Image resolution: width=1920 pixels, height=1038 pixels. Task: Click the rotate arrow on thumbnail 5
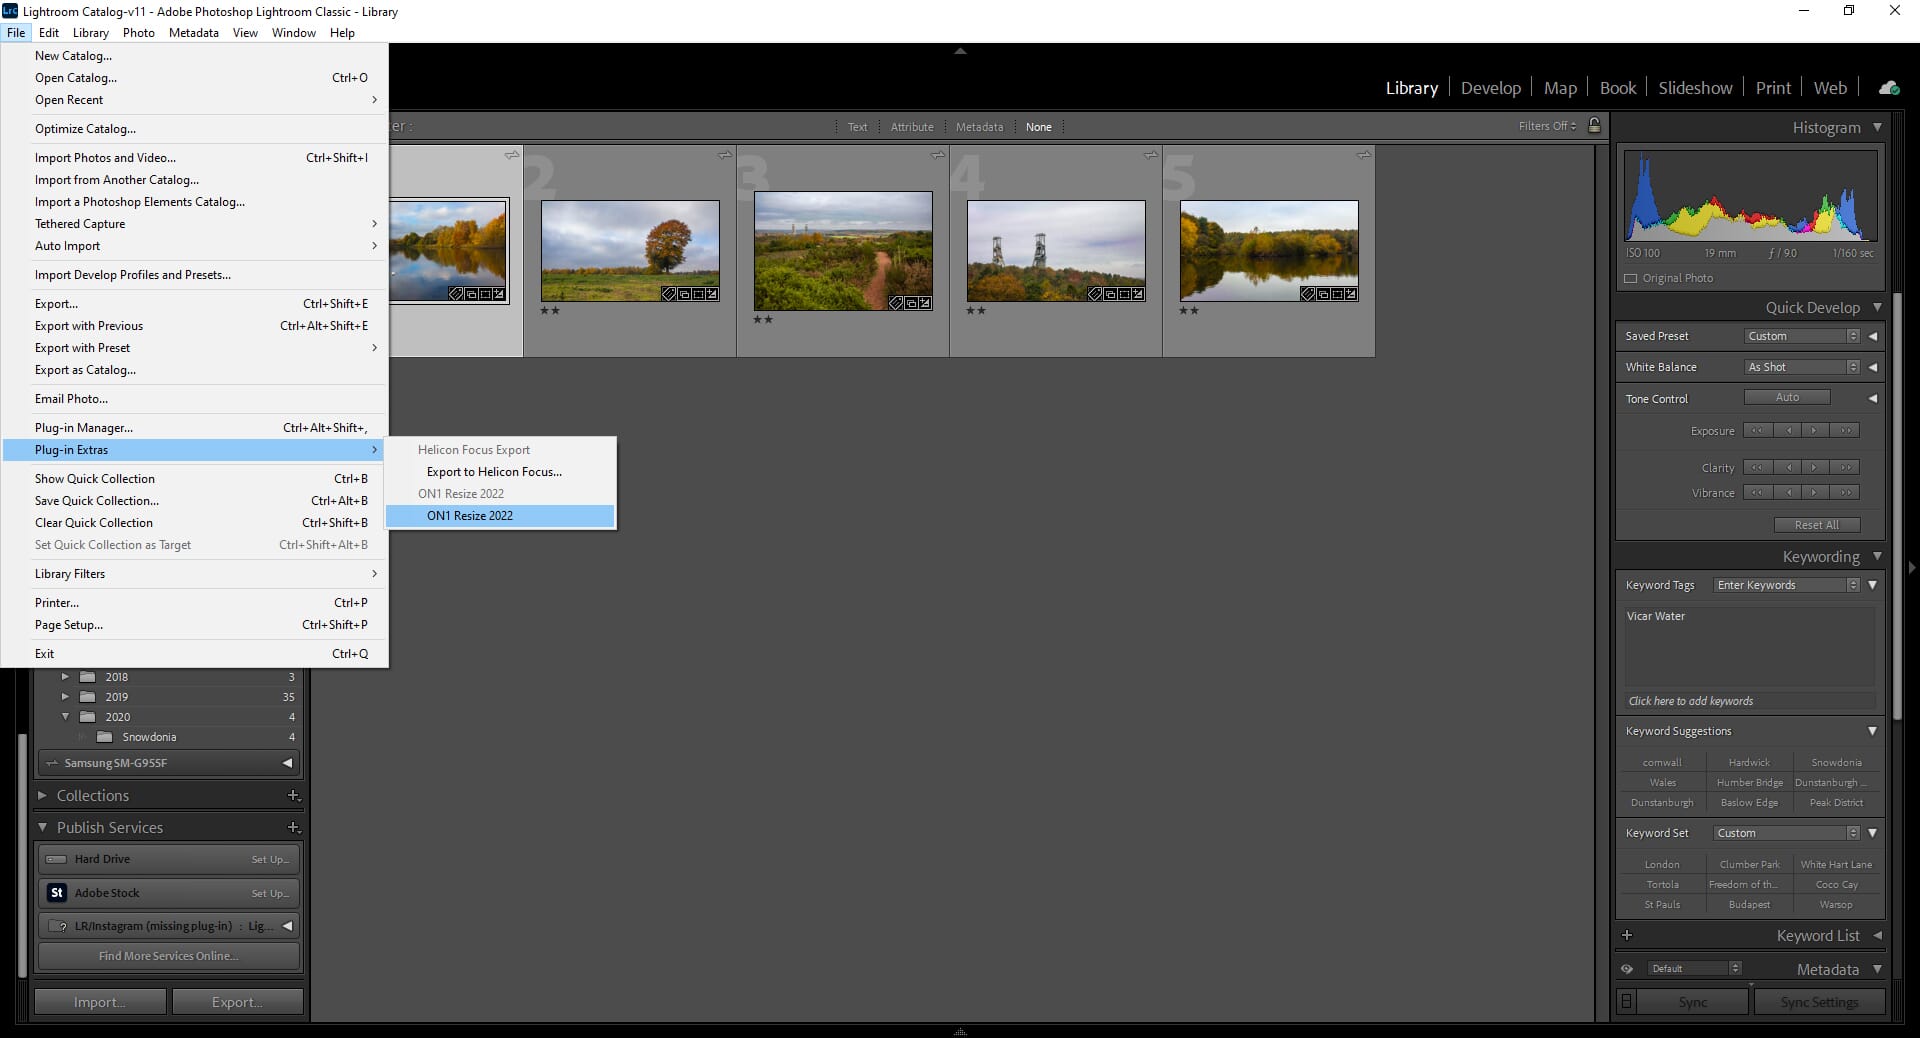coord(1363,155)
